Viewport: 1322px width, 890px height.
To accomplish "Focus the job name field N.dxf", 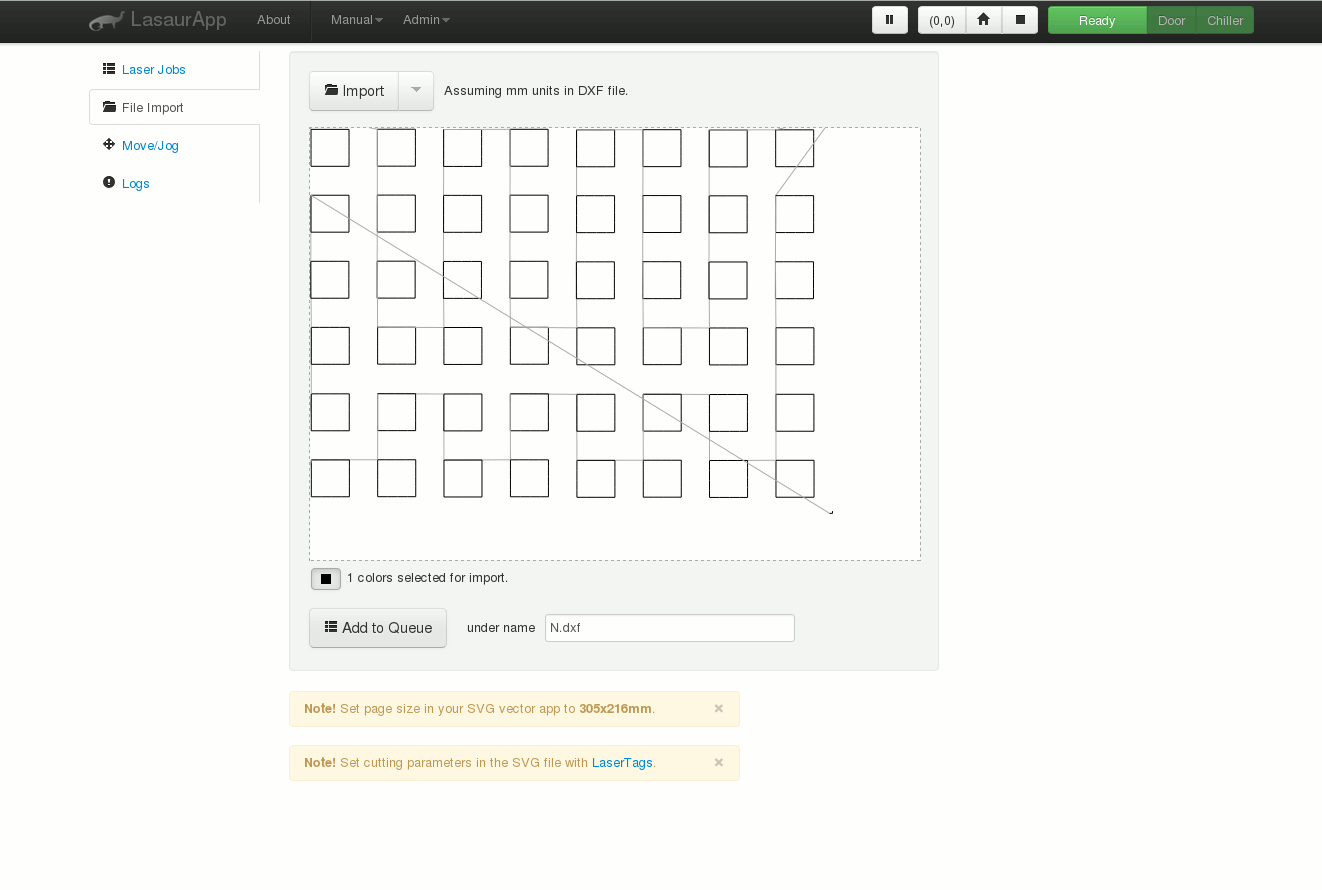I will click(x=670, y=628).
